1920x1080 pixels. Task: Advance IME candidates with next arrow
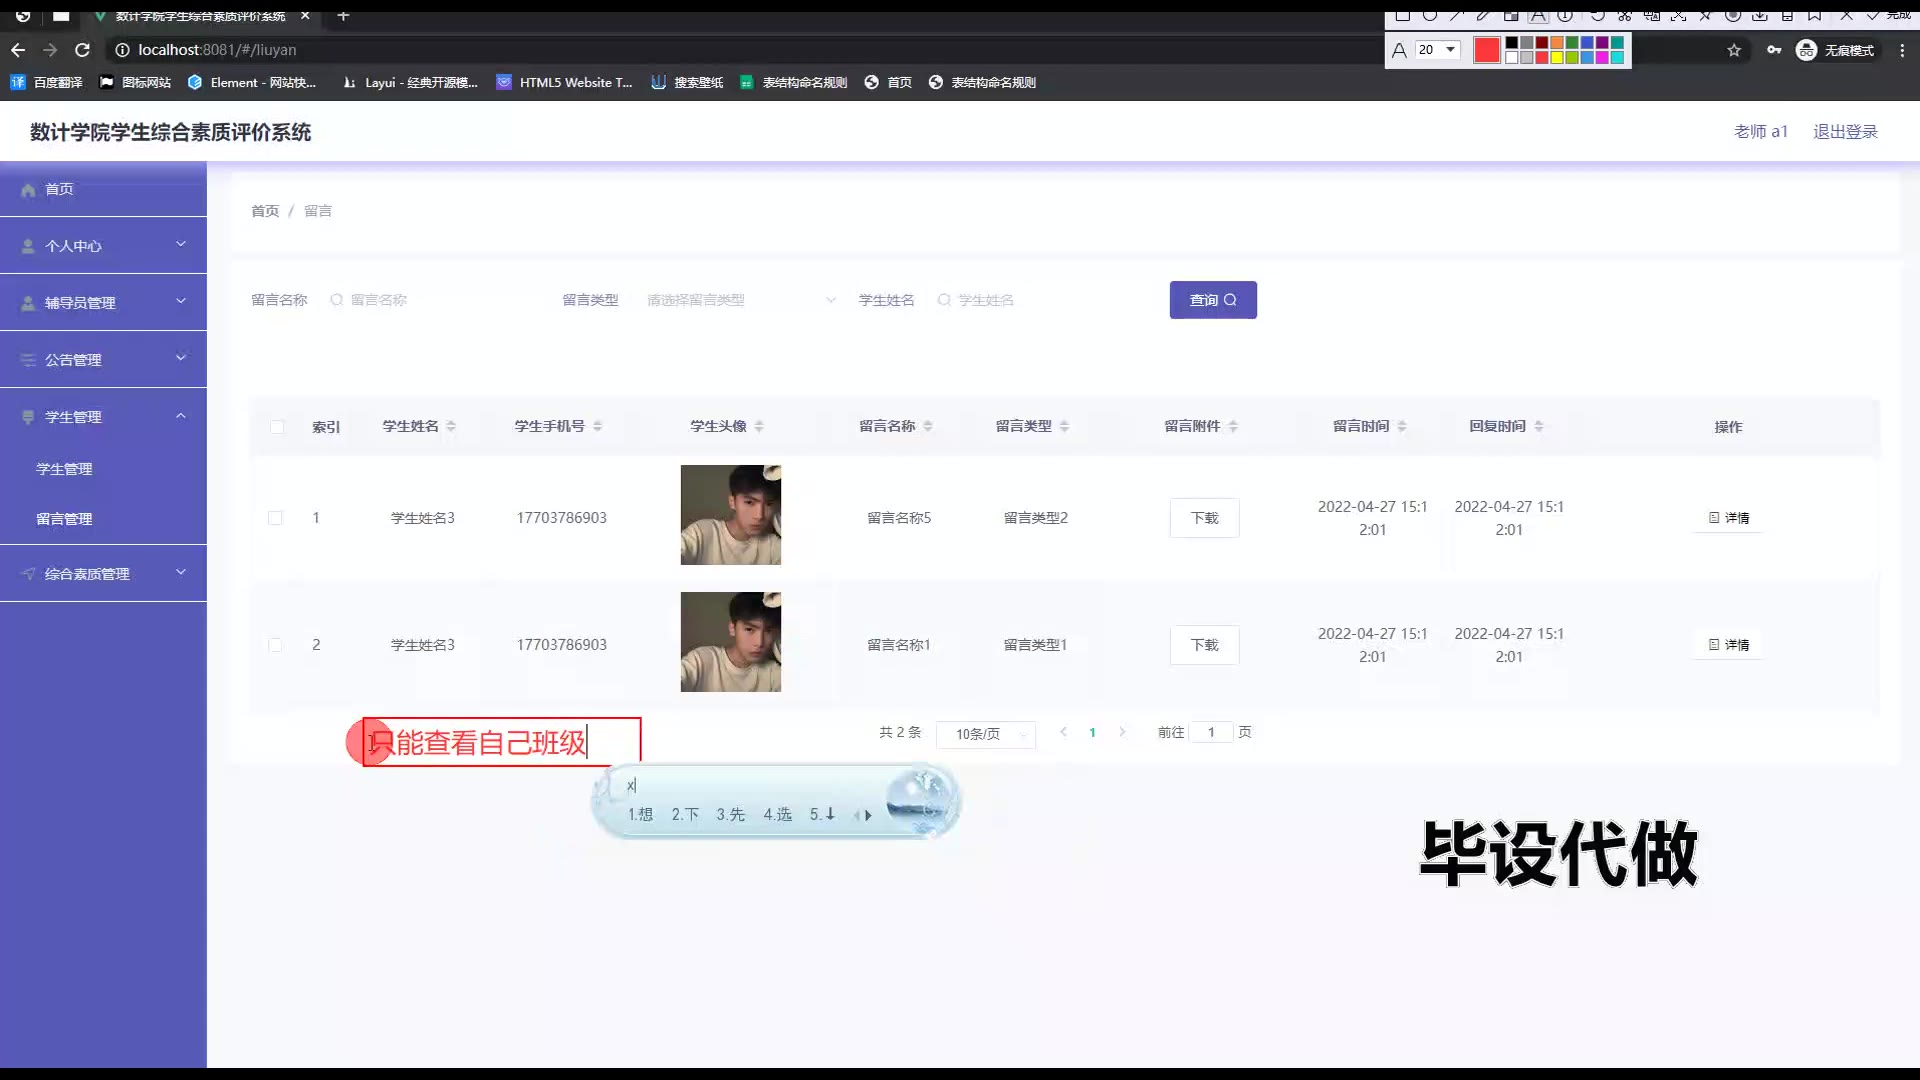click(x=868, y=815)
